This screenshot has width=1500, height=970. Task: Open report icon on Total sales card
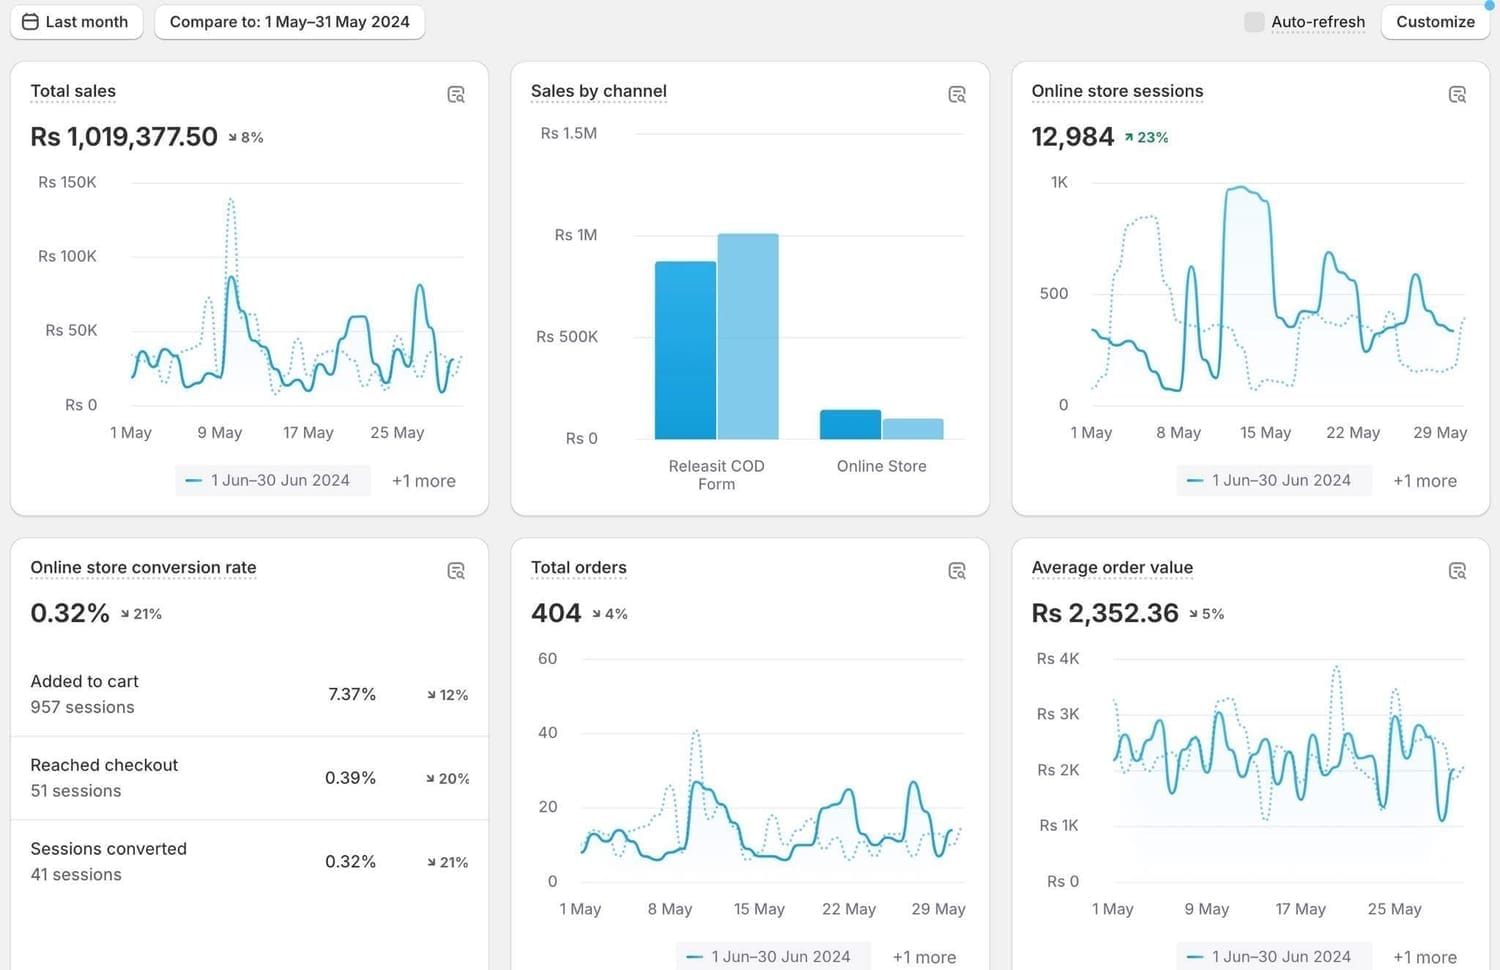[x=456, y=95]
